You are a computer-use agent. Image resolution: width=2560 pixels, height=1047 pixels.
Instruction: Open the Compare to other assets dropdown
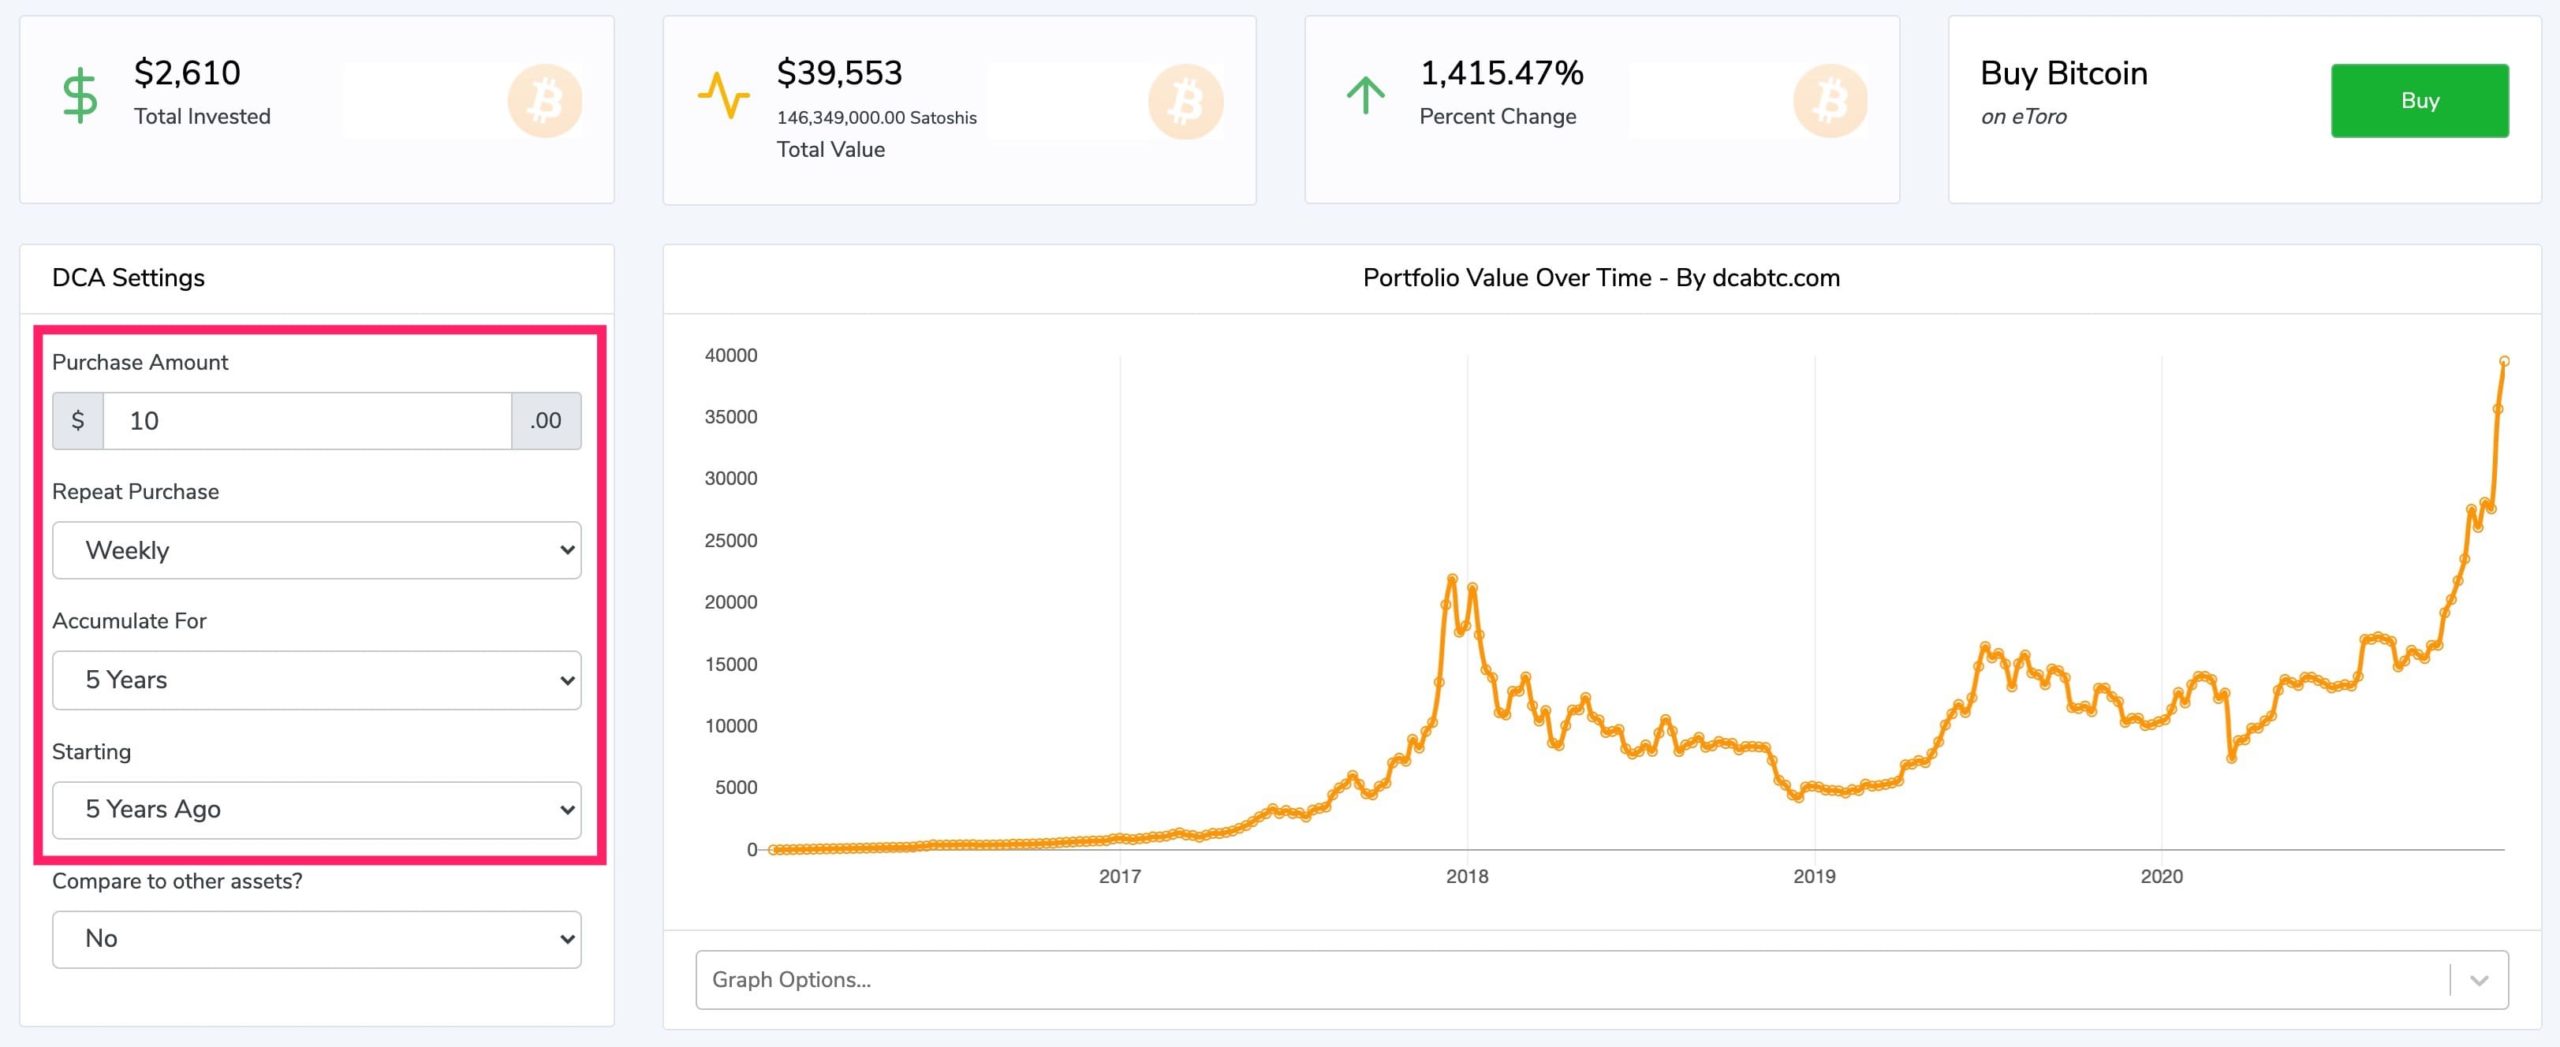tap(316, 939)
